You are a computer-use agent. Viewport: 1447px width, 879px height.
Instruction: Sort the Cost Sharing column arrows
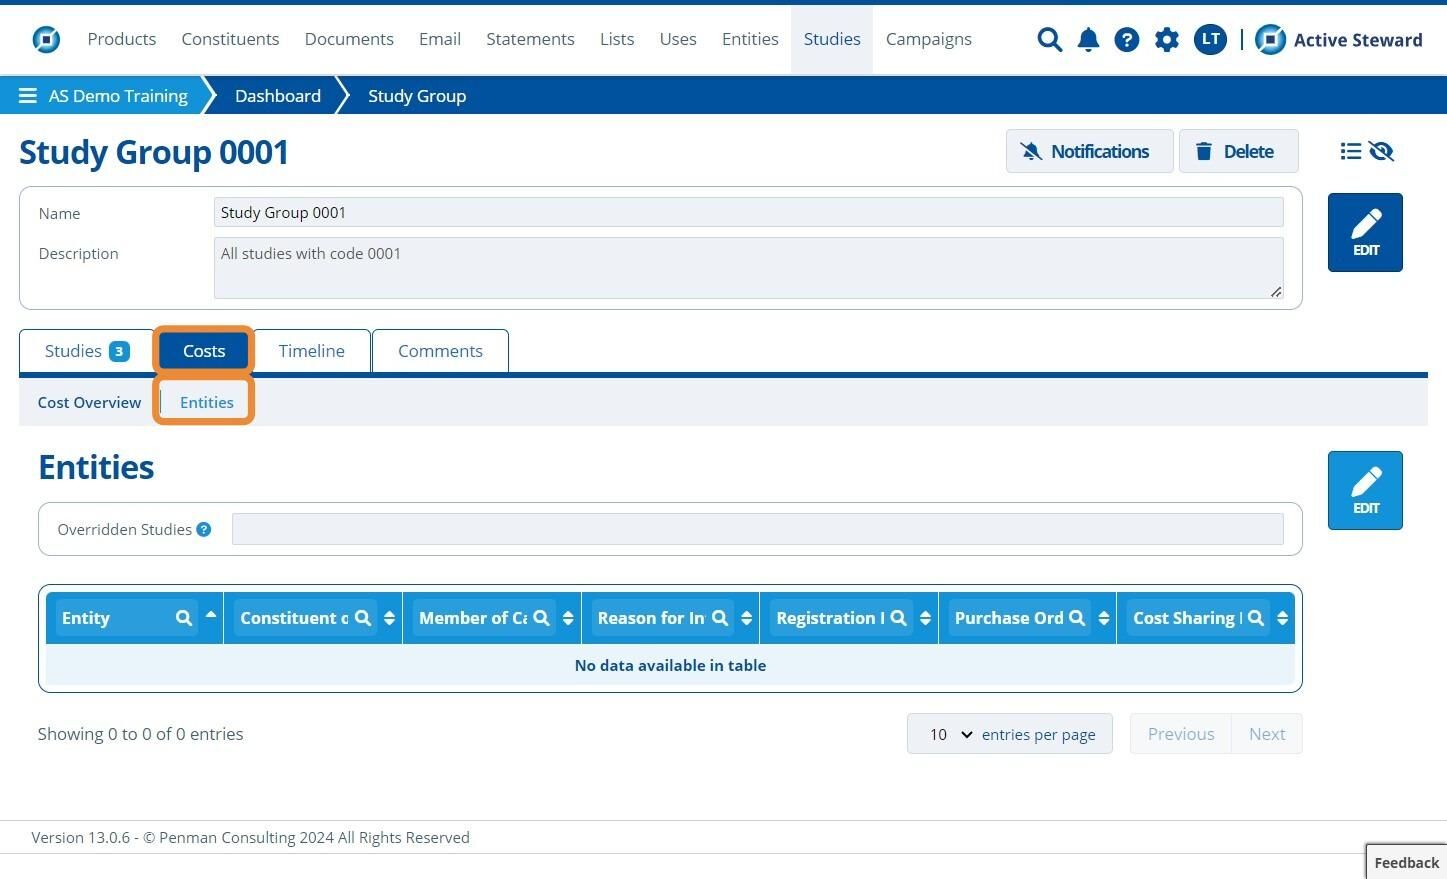click(1282, 618)
